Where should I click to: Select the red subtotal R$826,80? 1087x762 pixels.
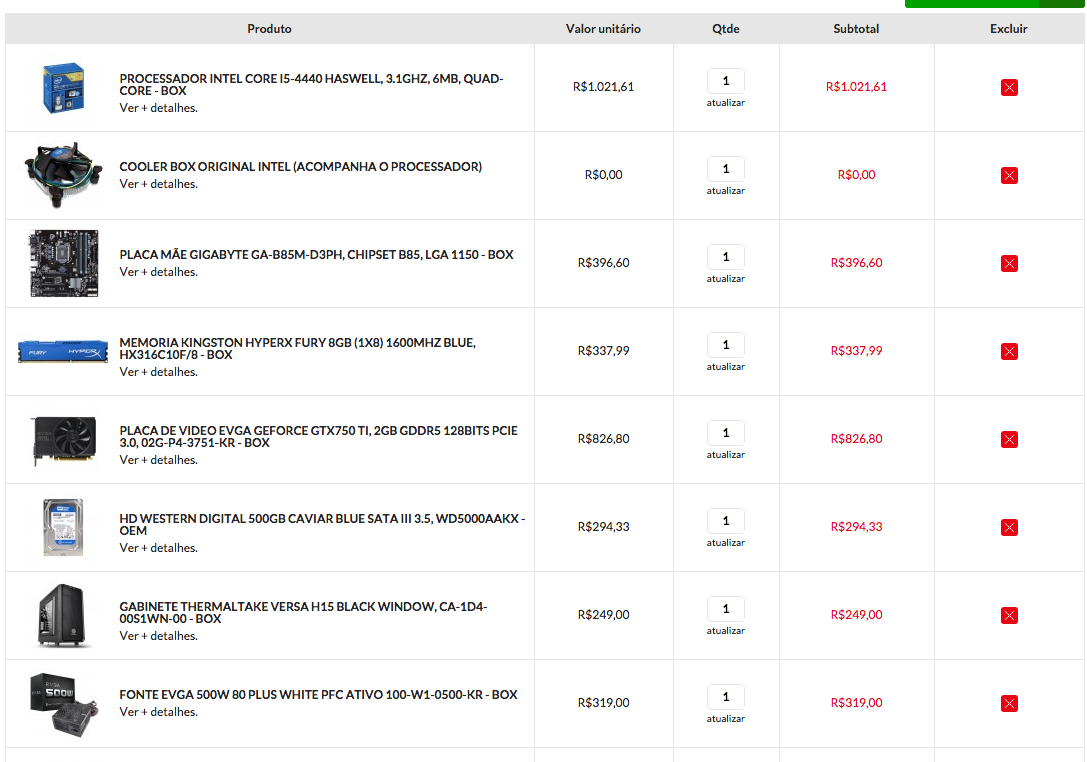pyautogui.click(x=856, y=439)
